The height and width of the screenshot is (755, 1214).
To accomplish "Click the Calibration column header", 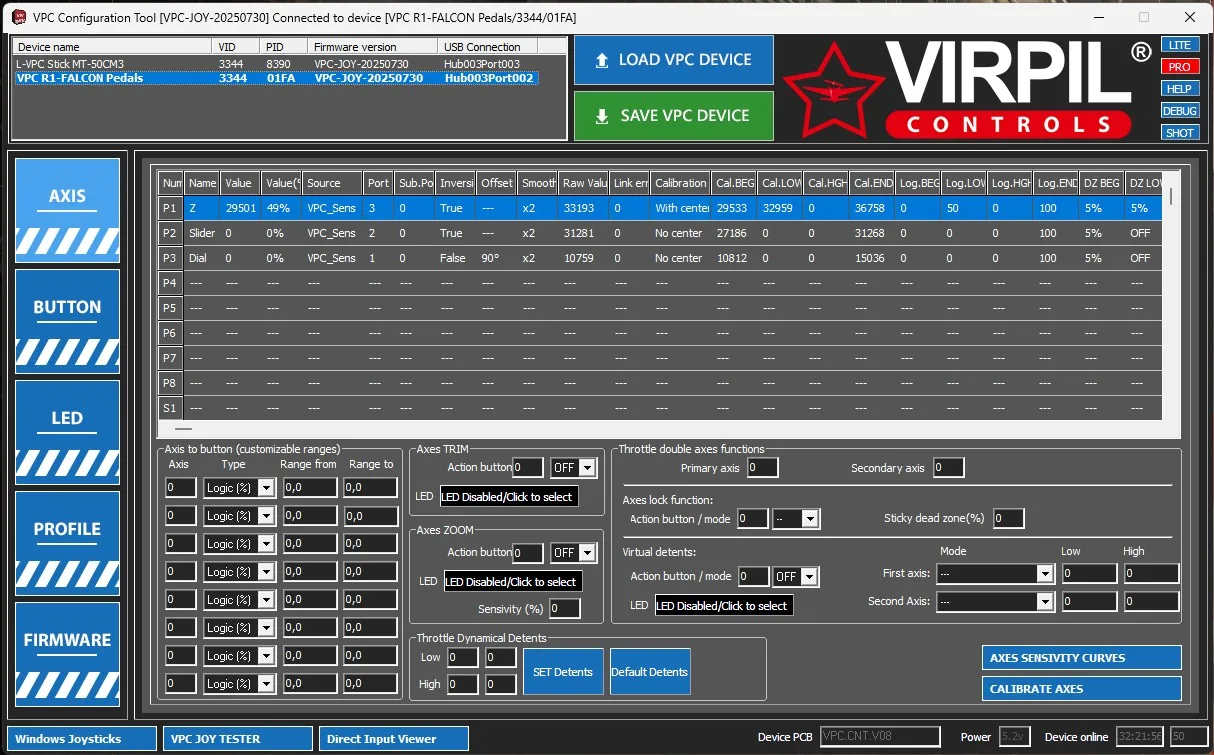I will point(680,183).
